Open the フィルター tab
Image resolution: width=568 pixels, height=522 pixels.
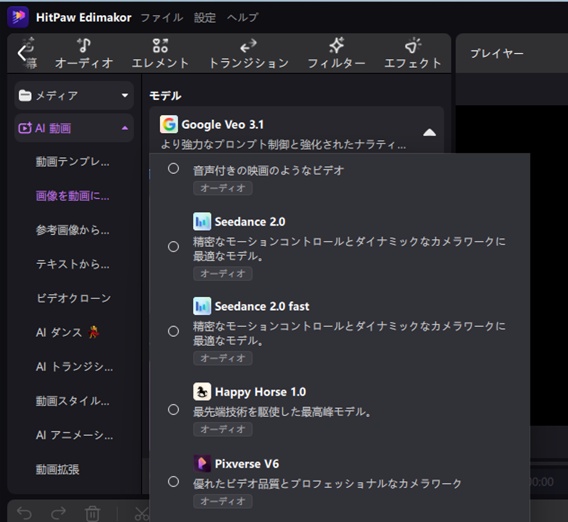click(x=336, y=54)
